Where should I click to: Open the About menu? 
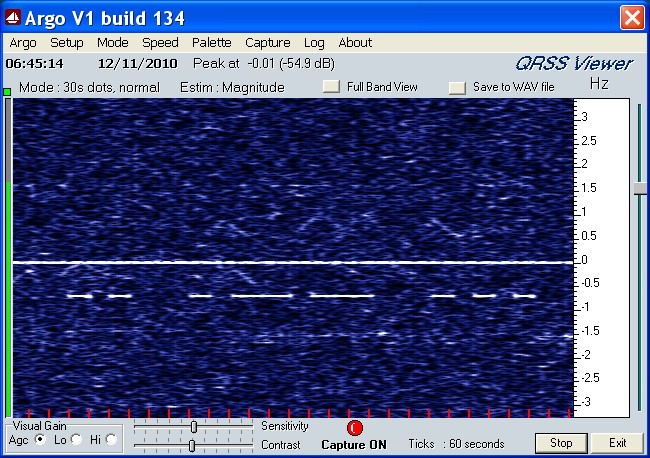(355, 43)
